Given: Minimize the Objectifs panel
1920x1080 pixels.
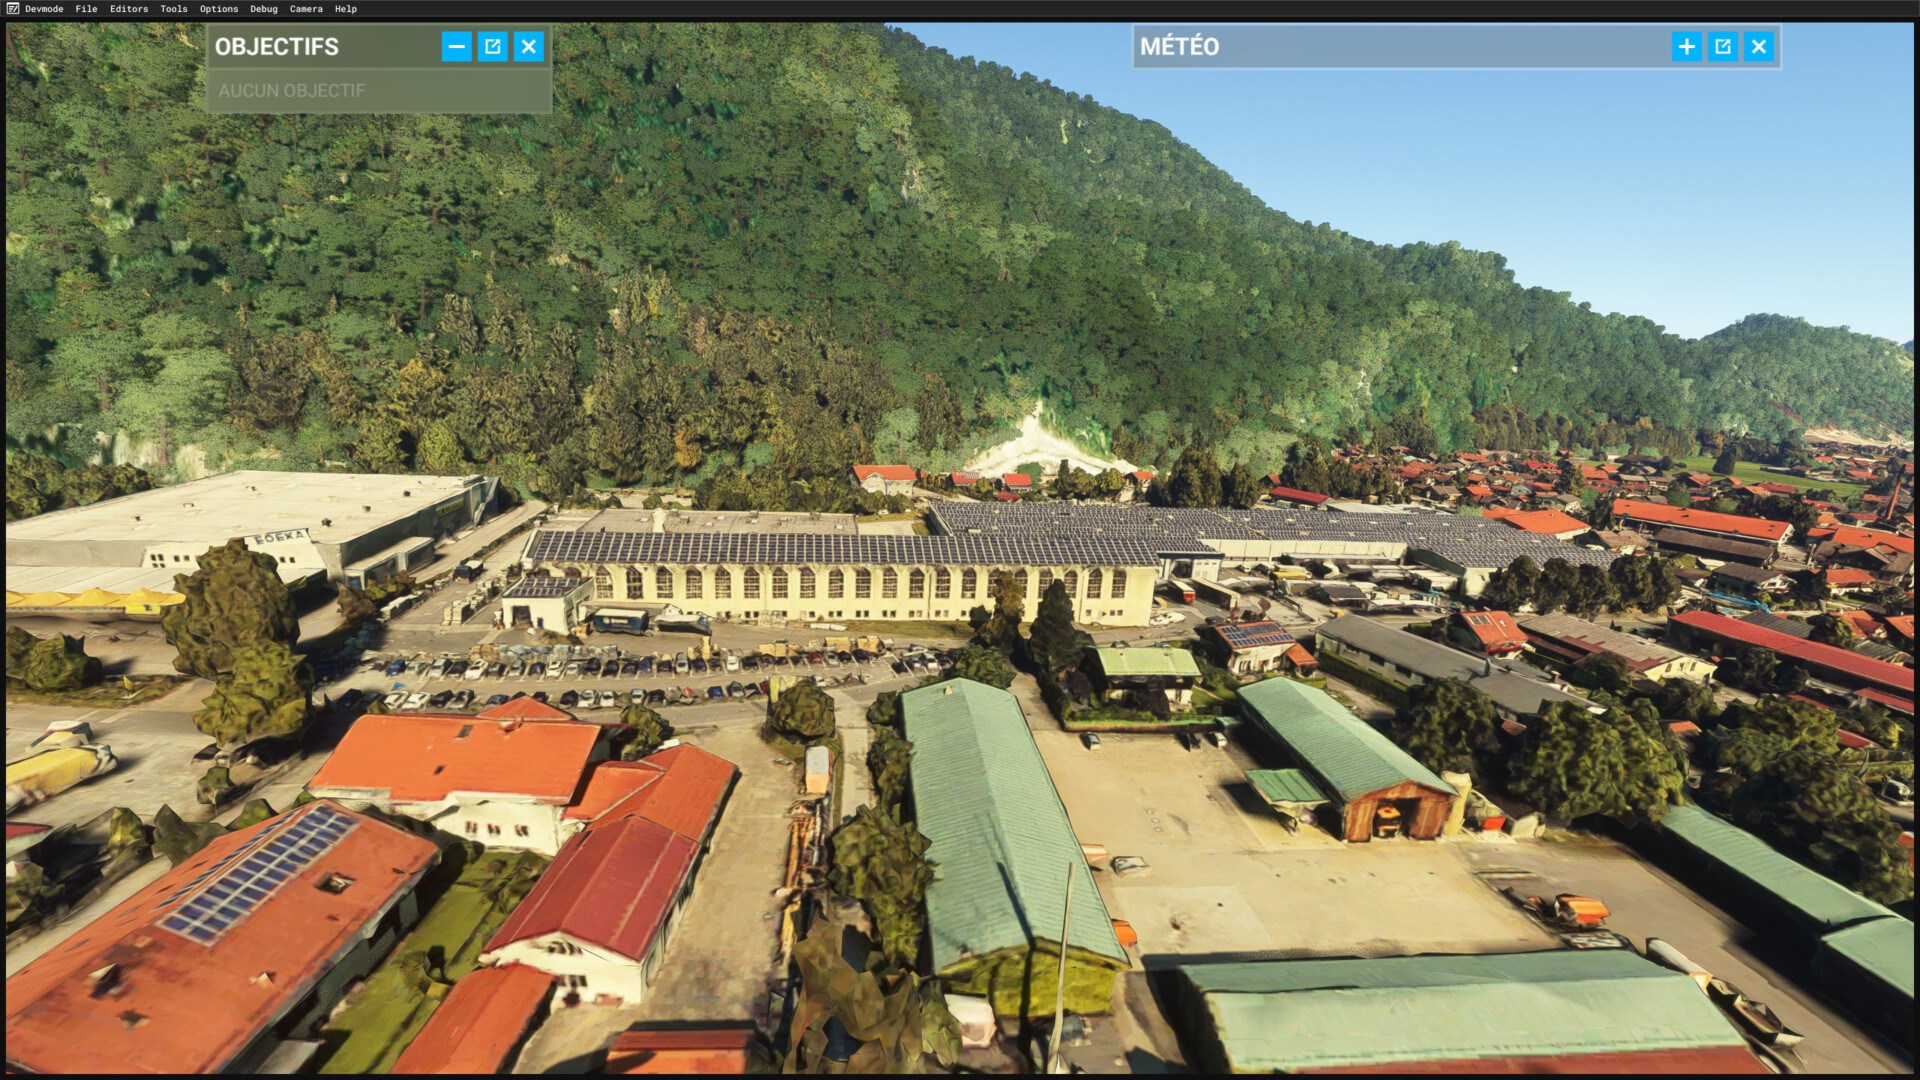Looking at the screenshot, I should [x=456, y=46].
